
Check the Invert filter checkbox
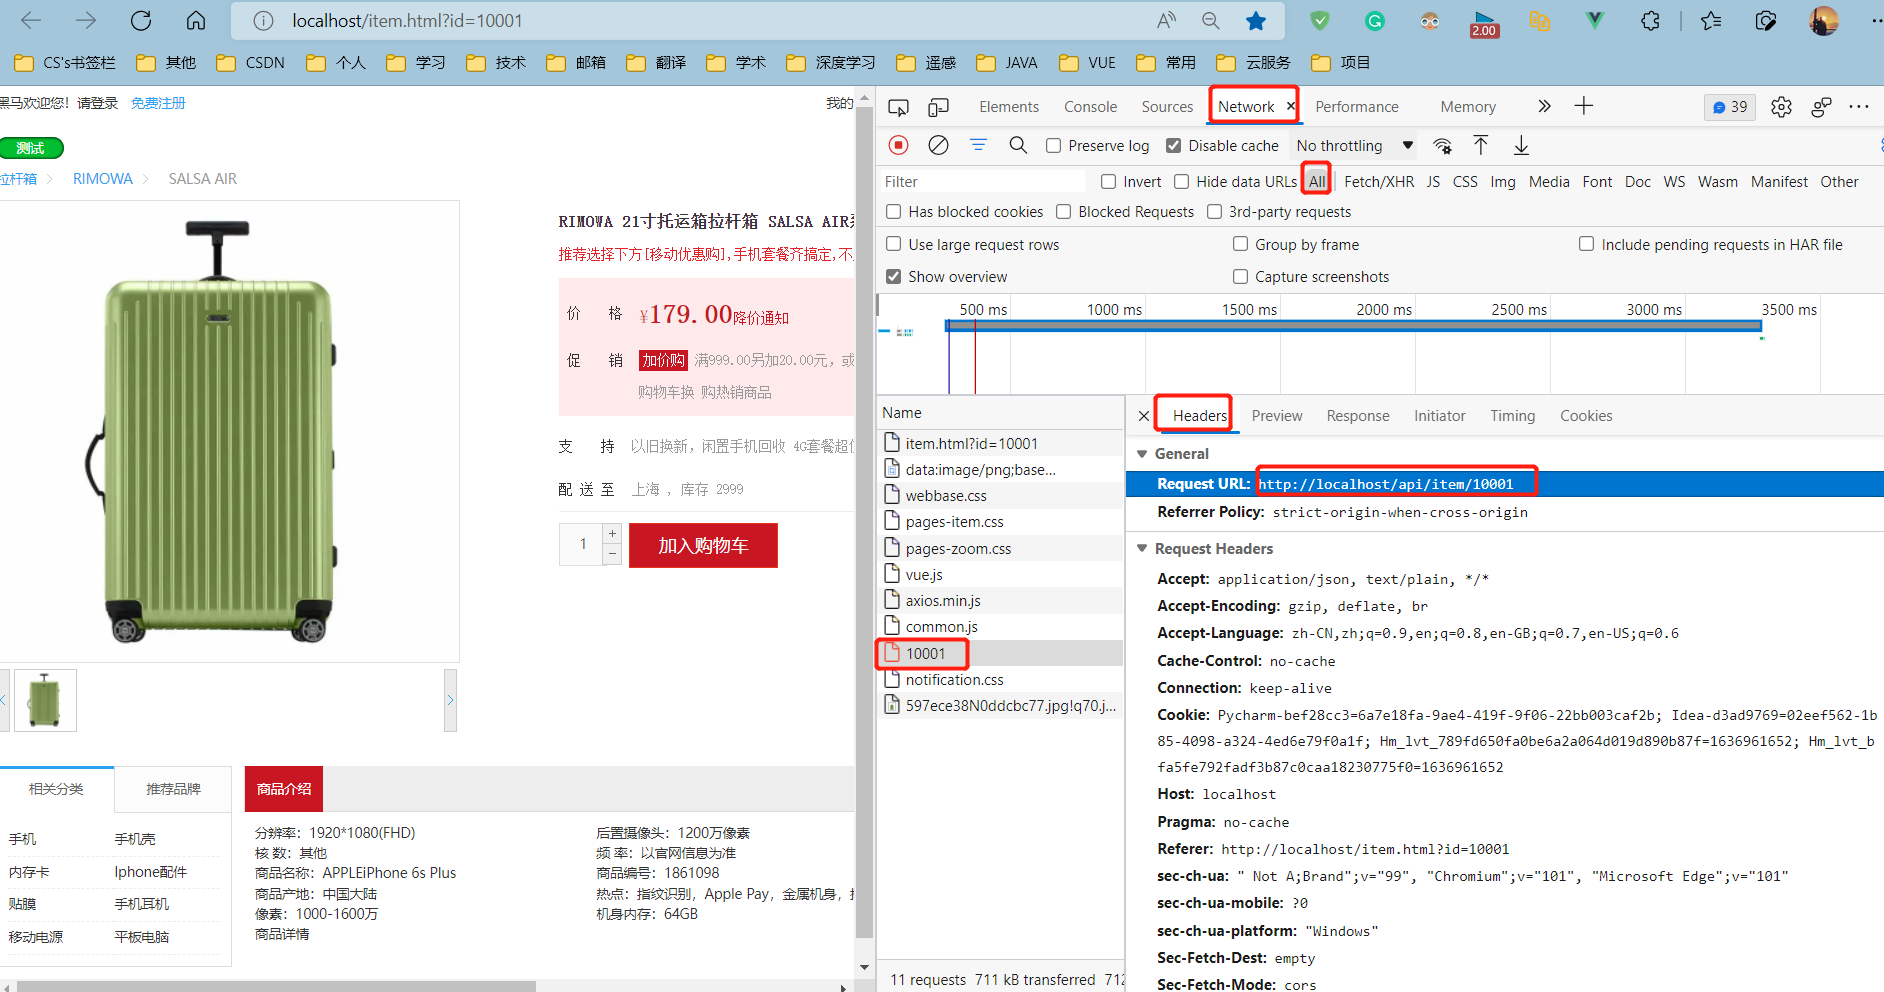tap(1109, 181)
